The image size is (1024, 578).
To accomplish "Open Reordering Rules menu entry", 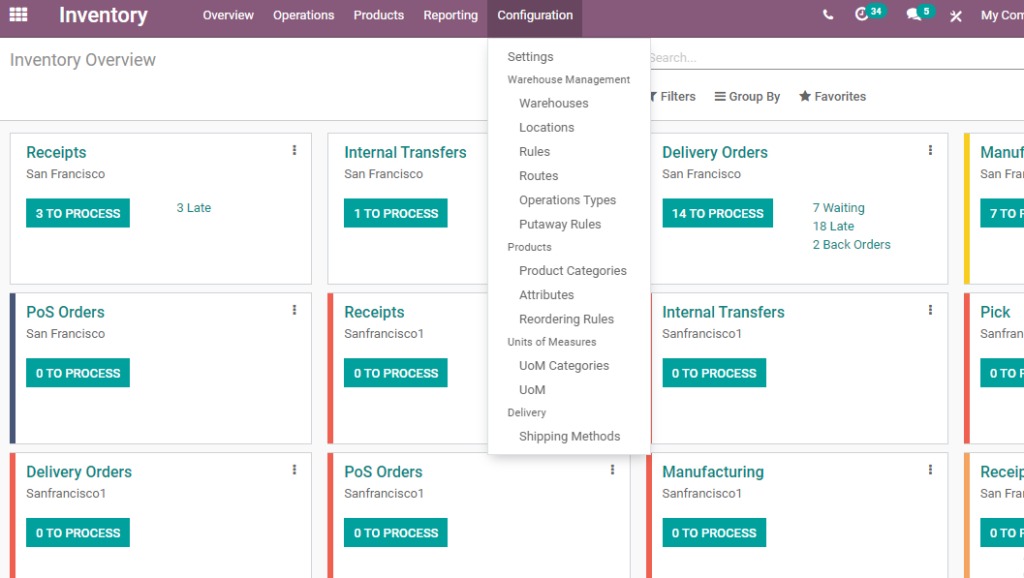I will pos(566,319).
